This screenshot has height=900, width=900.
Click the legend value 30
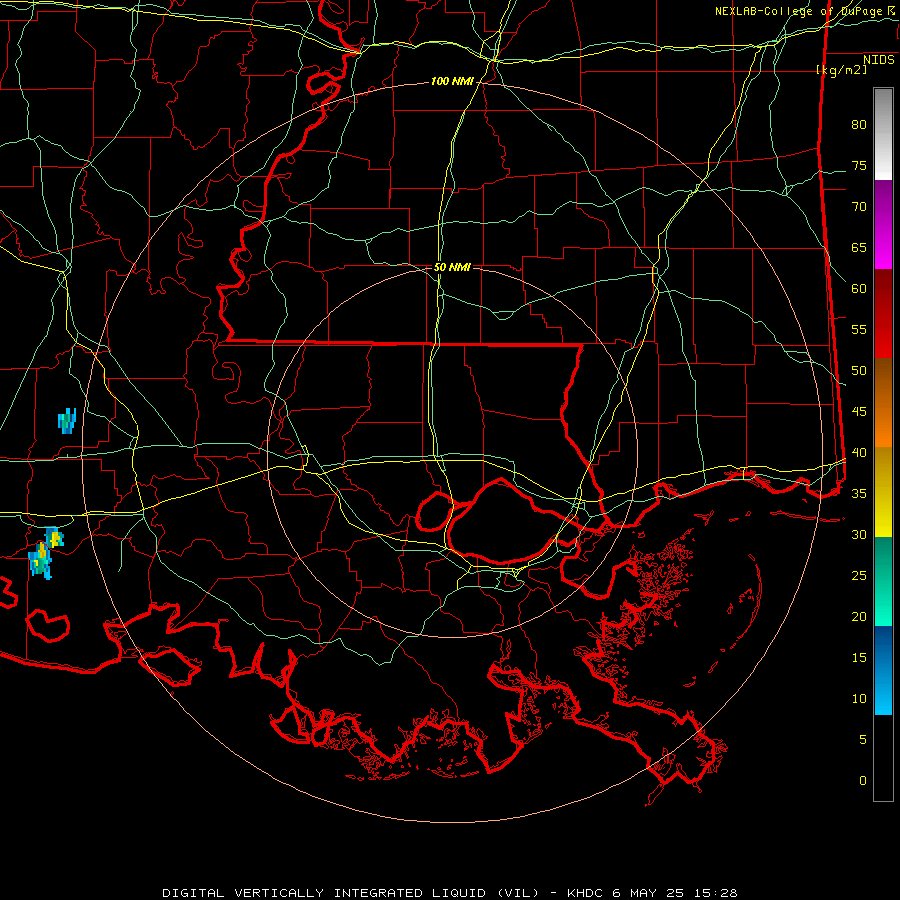pyautogui.click(x=859, y=535)
